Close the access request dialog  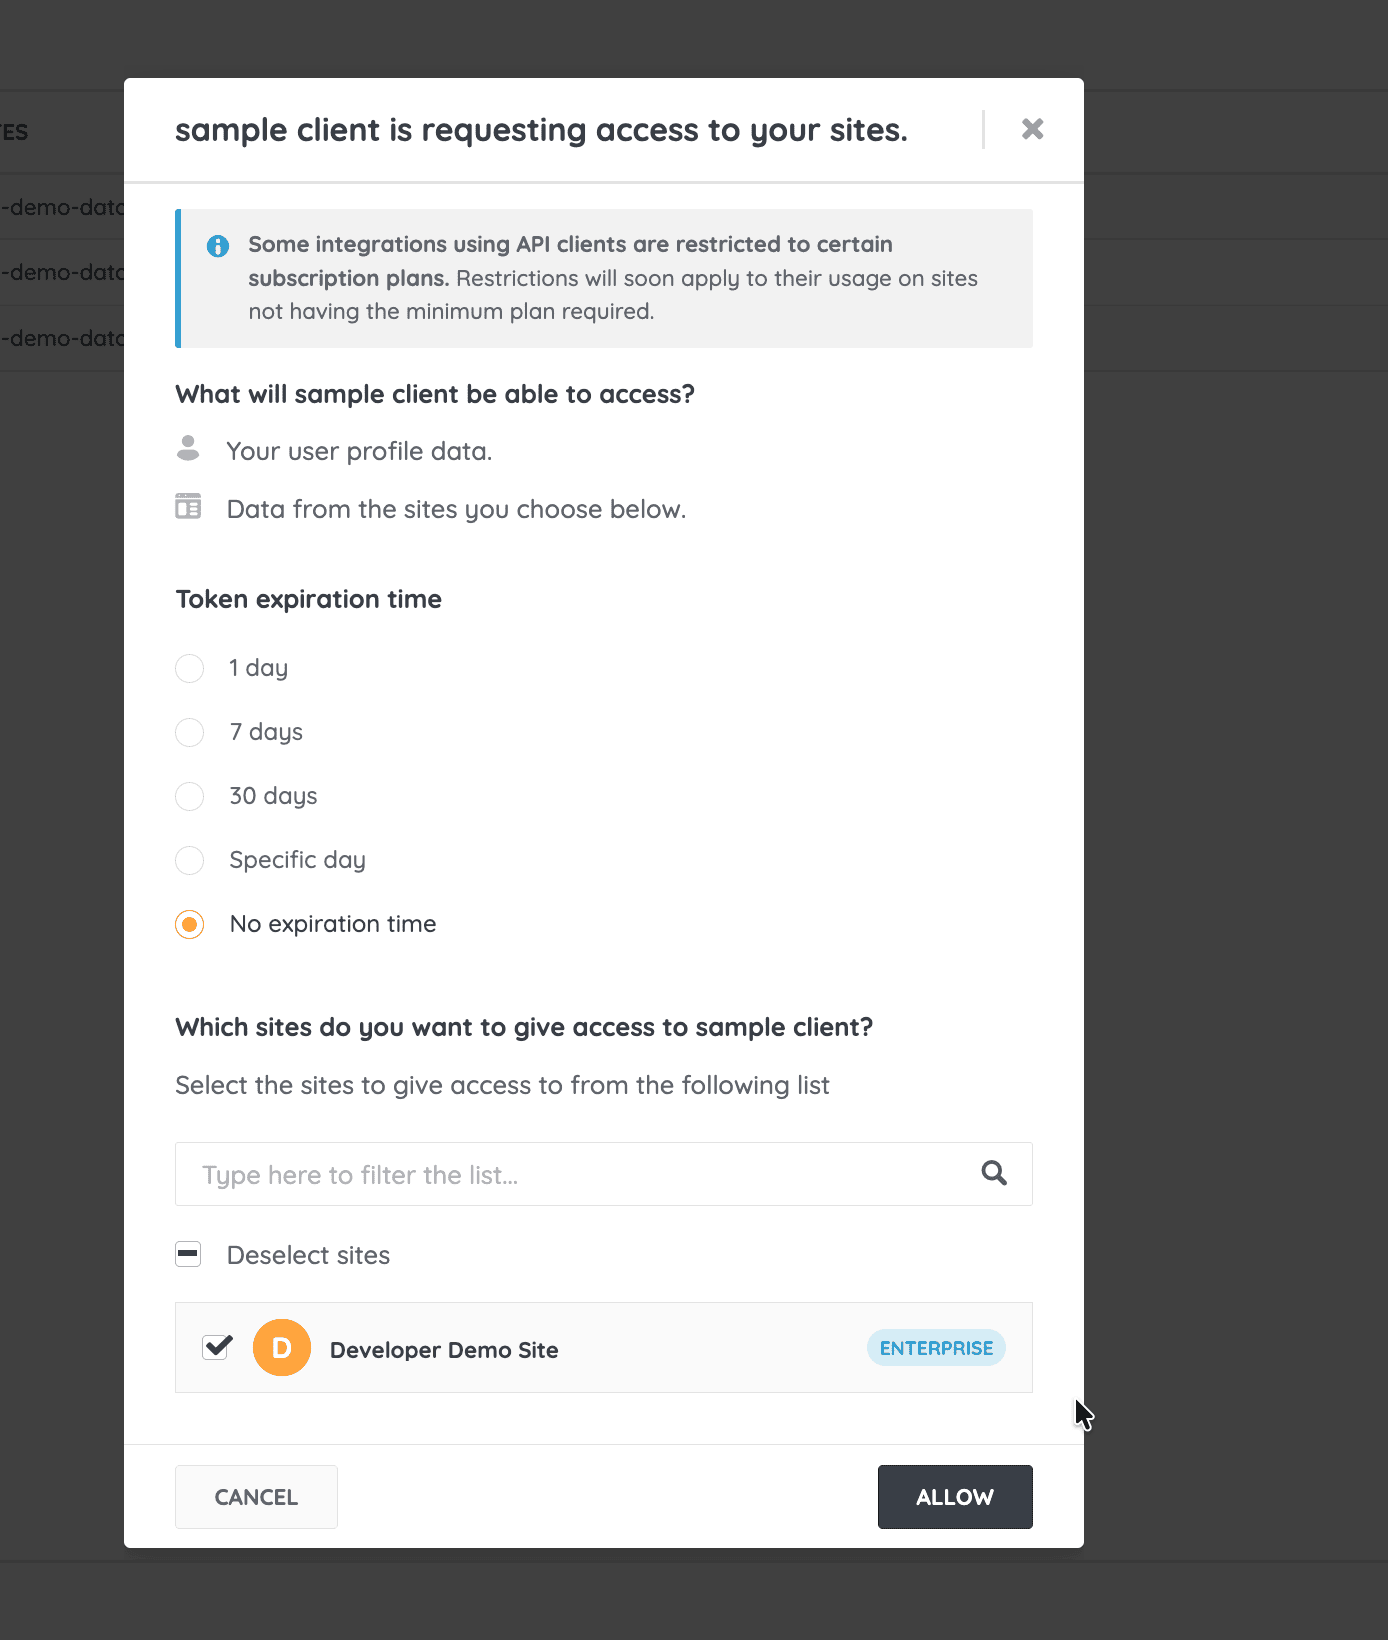[x=1032, y=129]
